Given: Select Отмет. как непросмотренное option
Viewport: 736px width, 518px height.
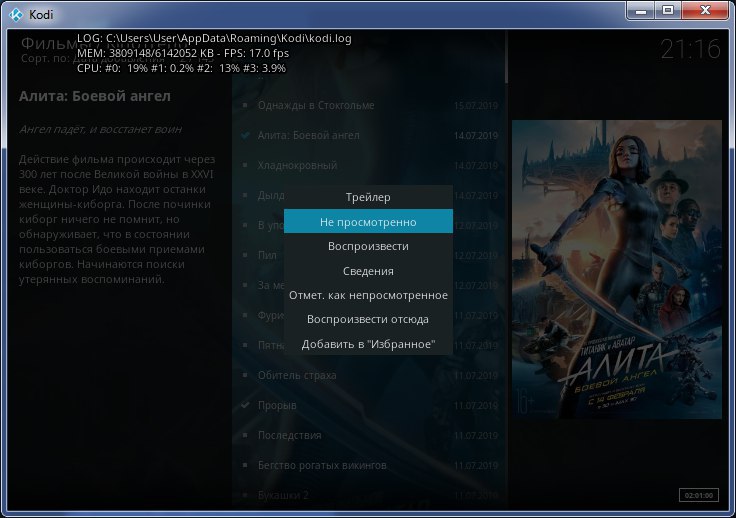Looking at the screenshot, I should click(x=368, y=295).
